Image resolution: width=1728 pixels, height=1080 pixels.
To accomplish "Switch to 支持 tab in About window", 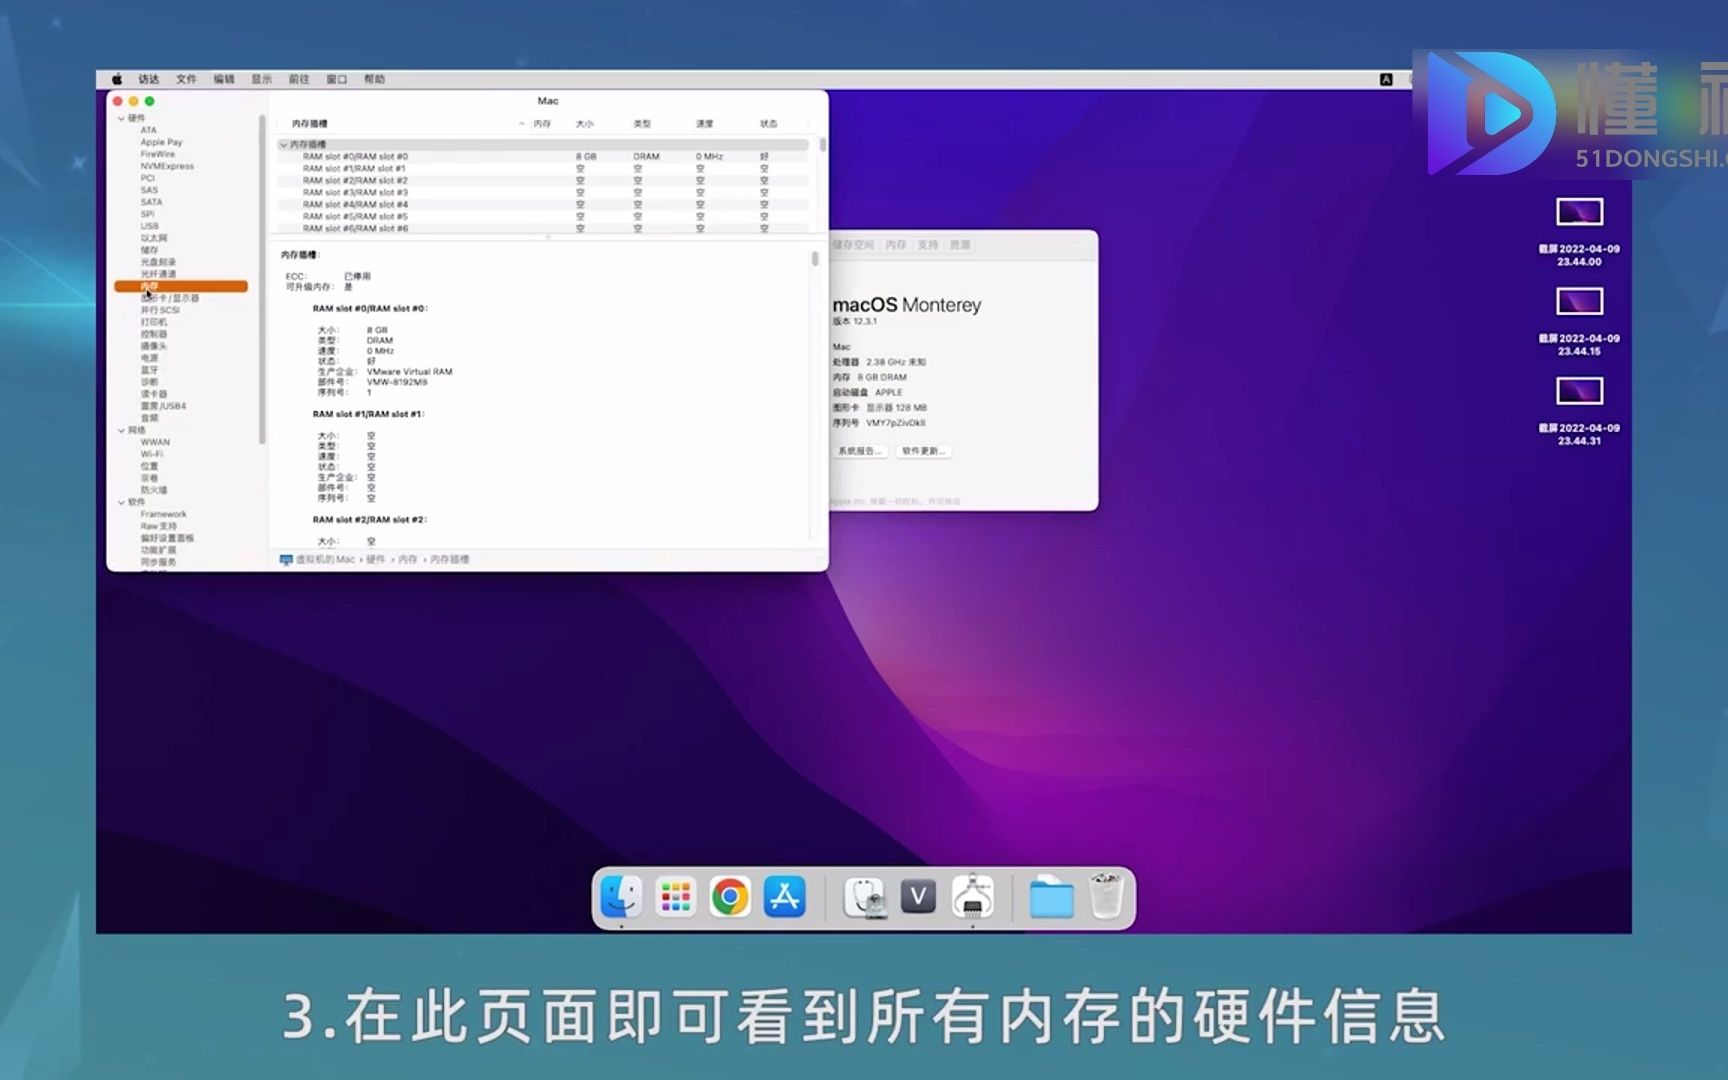I will pyautogui.click(x=928, y=245).
